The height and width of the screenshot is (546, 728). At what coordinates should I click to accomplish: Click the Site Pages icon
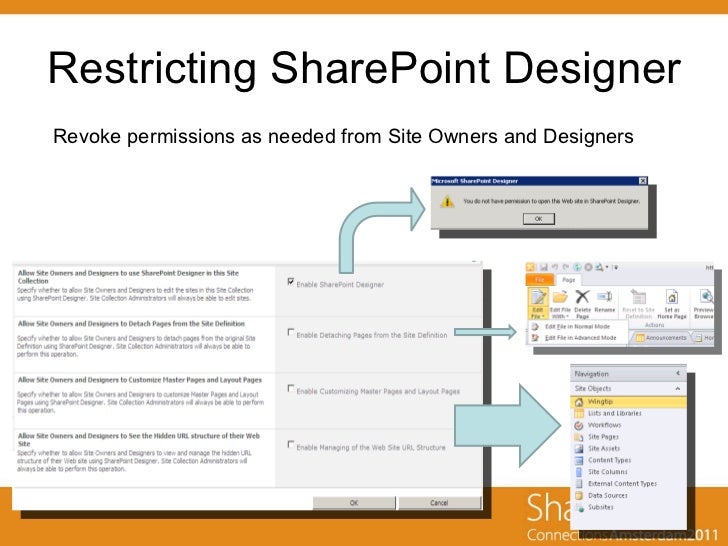click(579, 437)
